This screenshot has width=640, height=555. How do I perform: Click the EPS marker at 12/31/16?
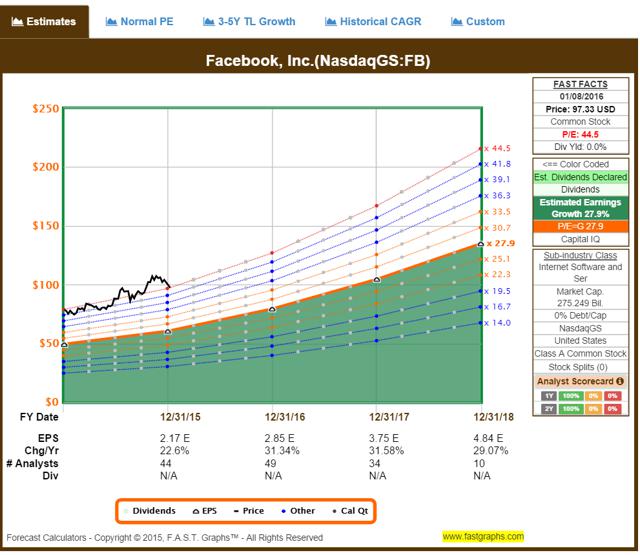(x=272, y=309)
